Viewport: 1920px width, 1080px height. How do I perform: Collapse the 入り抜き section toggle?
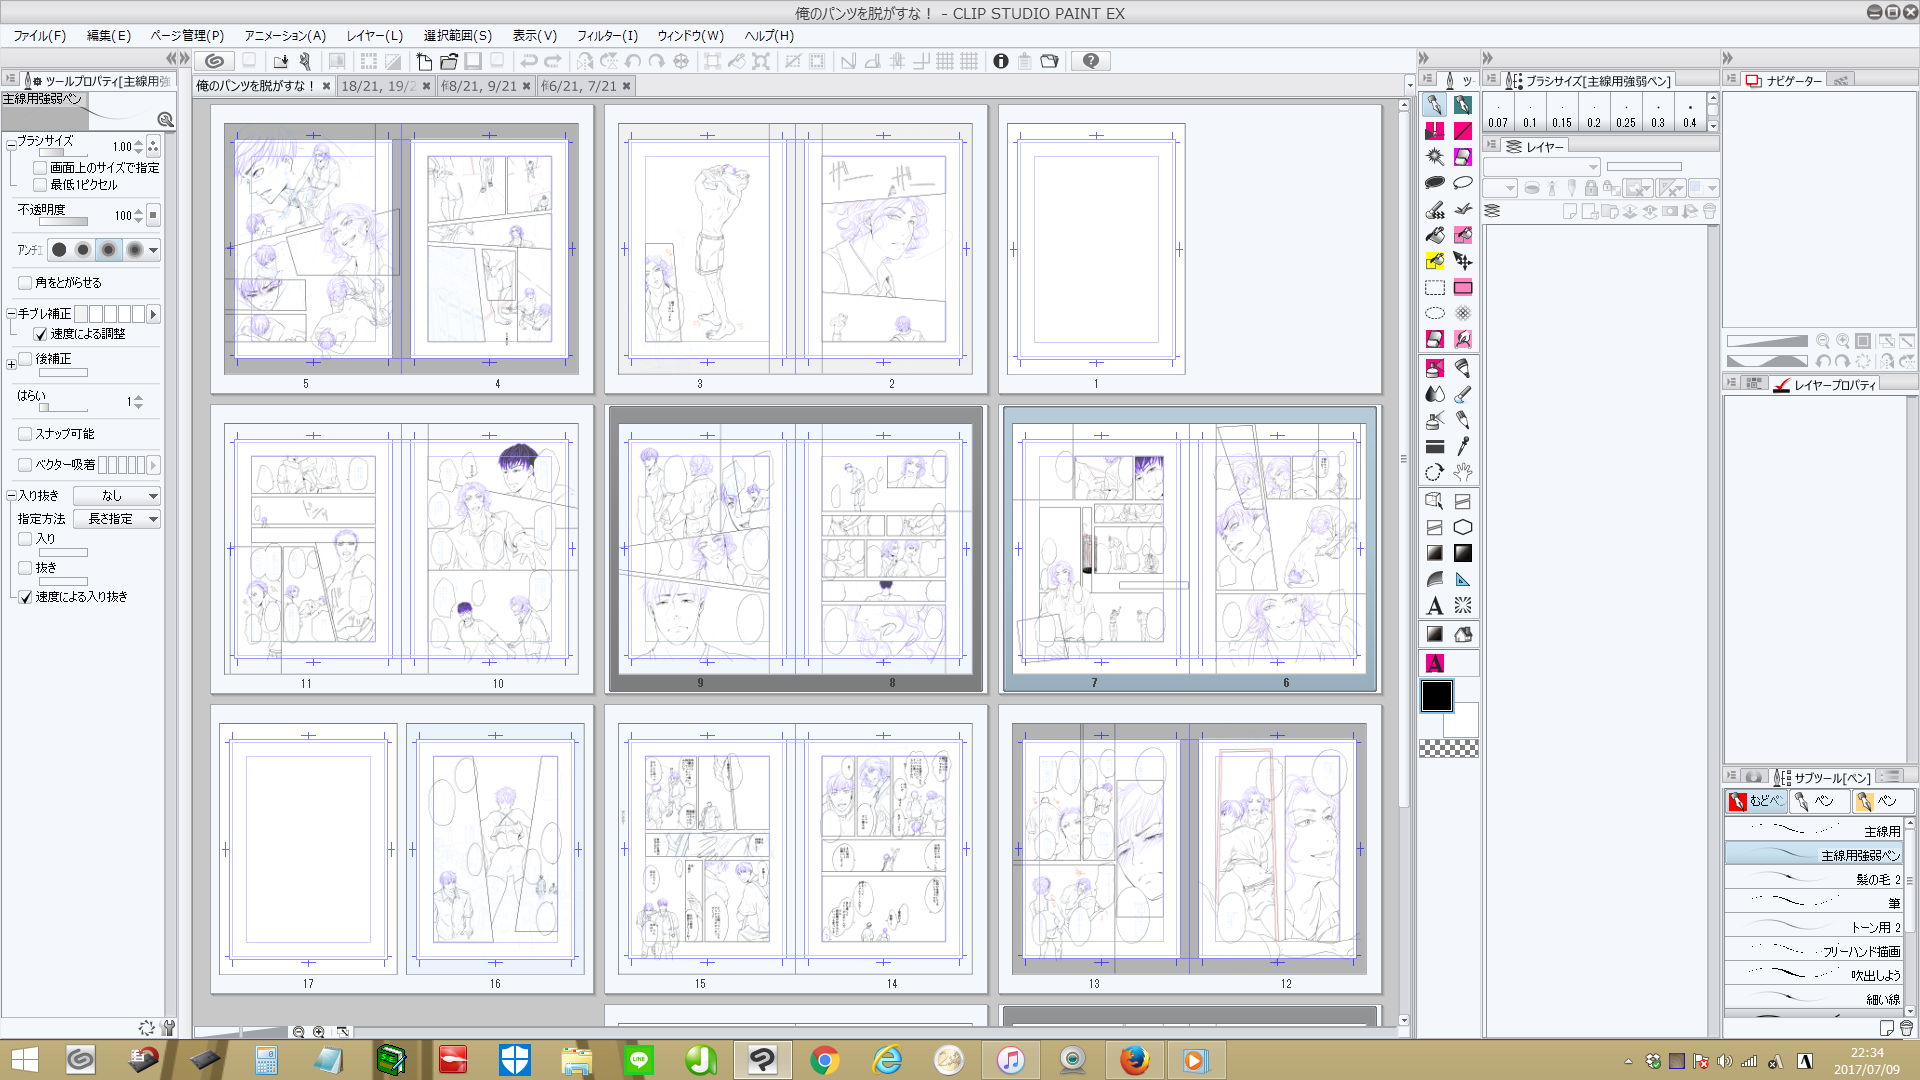click(11, 496)
